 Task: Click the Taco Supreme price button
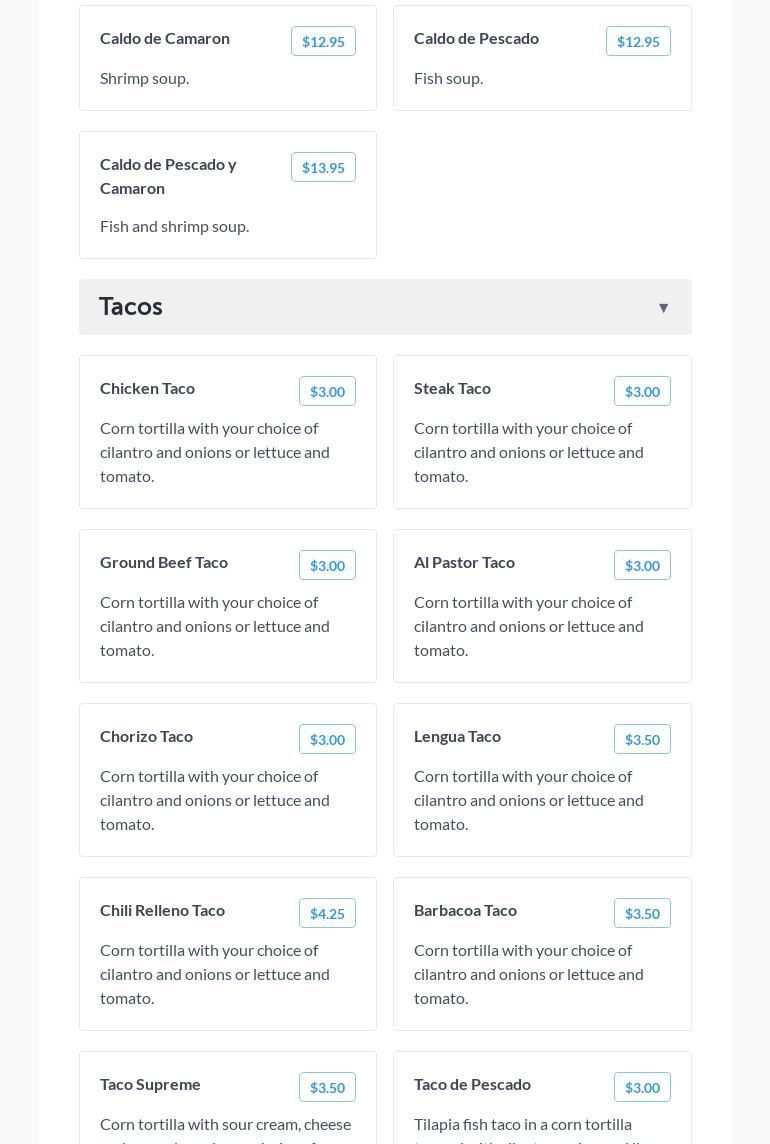click(x=327, y=1087)
